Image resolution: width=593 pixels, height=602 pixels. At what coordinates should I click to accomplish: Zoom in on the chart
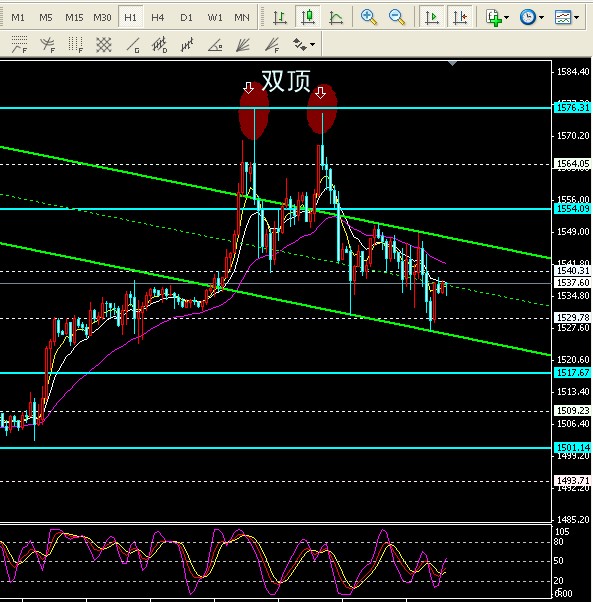[368, 17]
